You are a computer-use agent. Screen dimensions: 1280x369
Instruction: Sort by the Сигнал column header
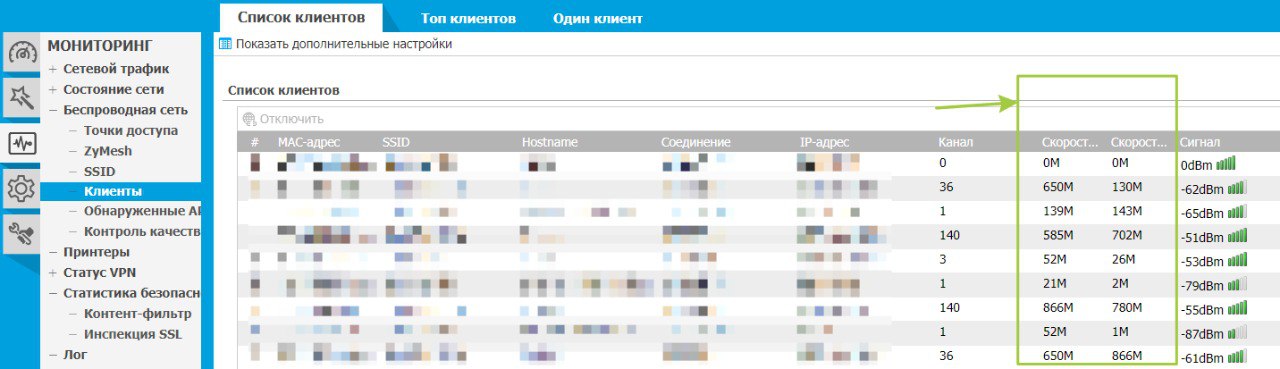(1200, 143)
